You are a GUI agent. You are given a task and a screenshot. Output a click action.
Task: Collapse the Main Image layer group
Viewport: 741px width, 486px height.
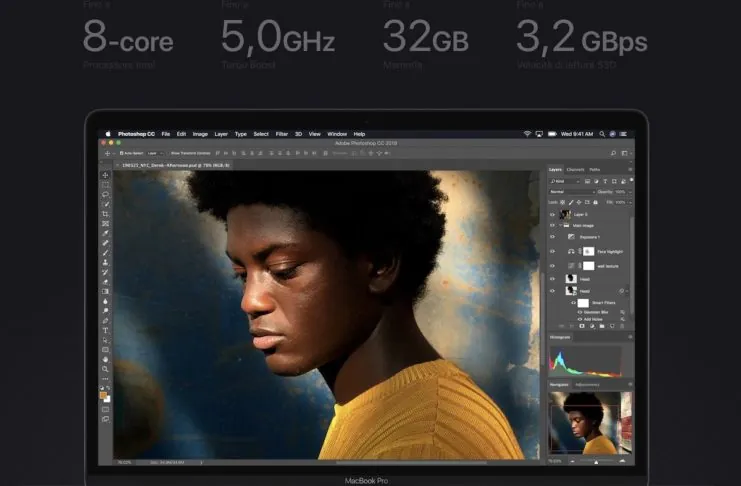point(560,226)
